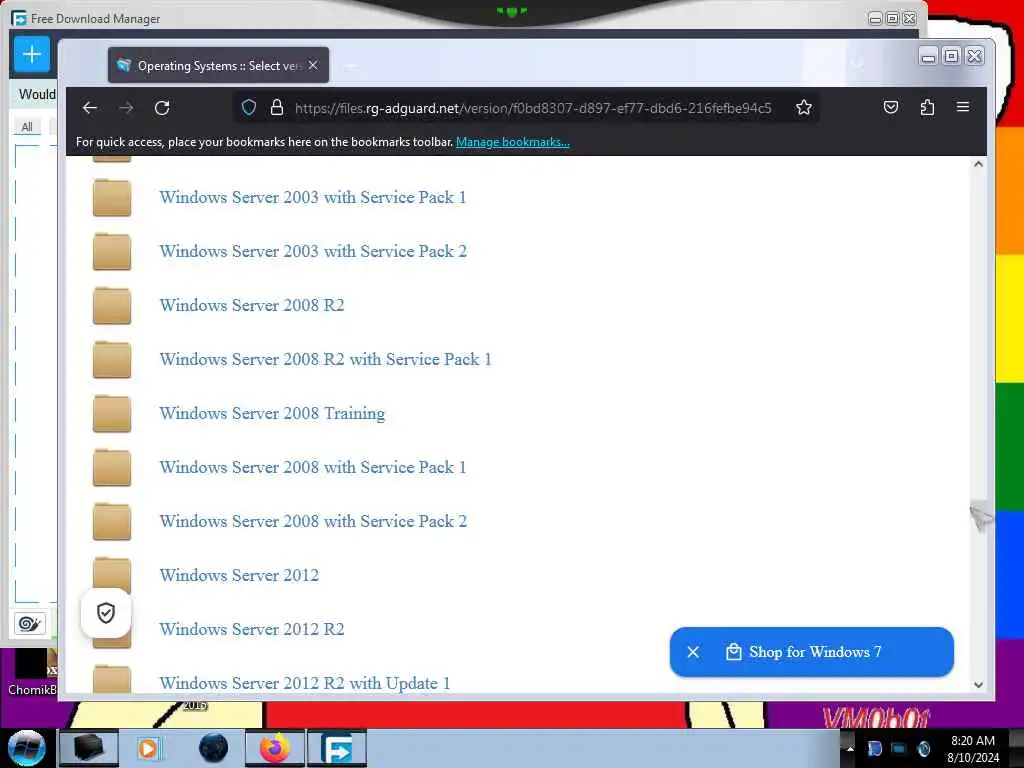Image resolution: width=1024 pixels, height=768 pixels.
Task: Click the page scrollbar up arrow
Action: click(x=978, y=164)
